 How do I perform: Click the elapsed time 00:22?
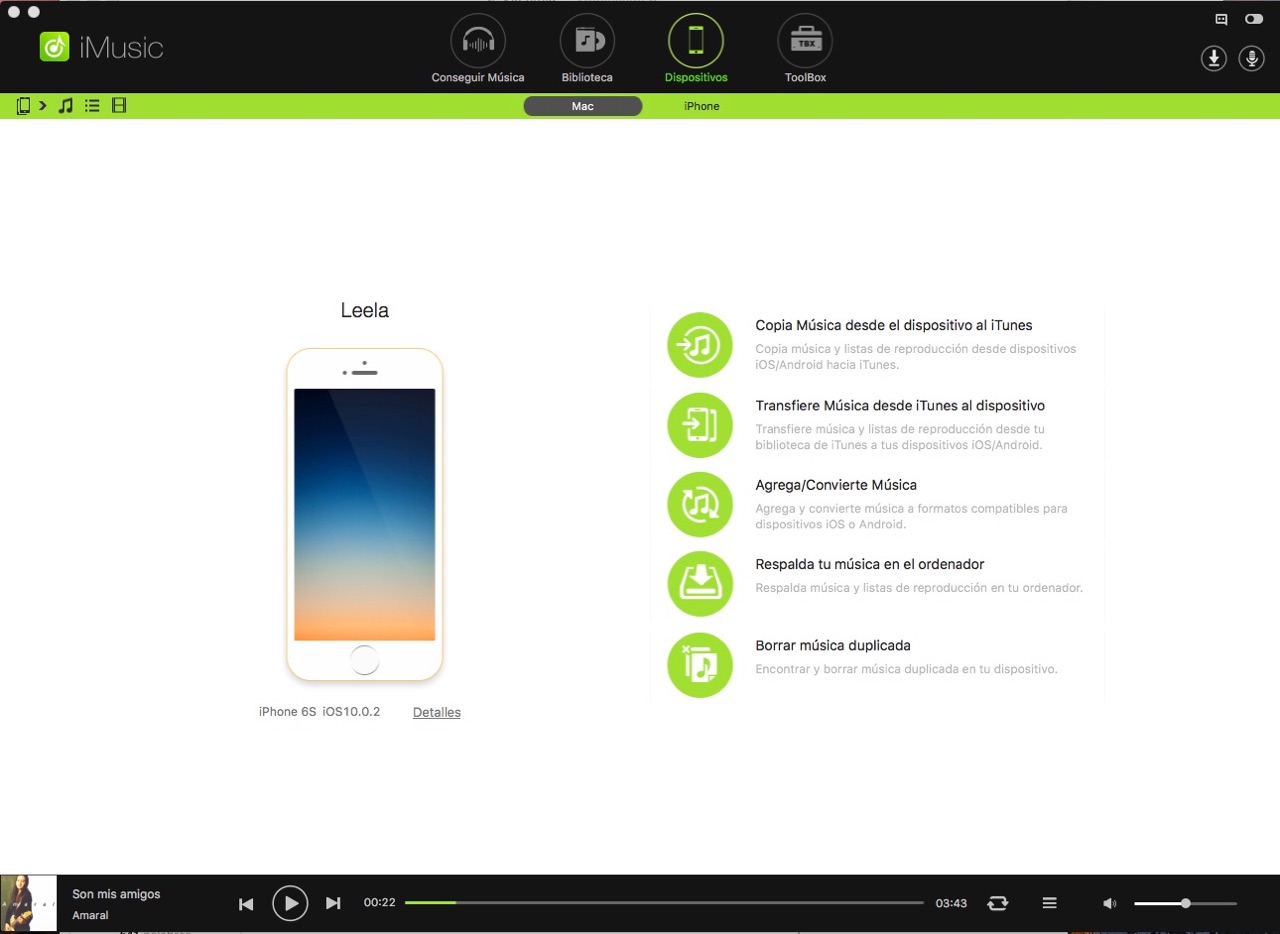click(x=380, y=903)
